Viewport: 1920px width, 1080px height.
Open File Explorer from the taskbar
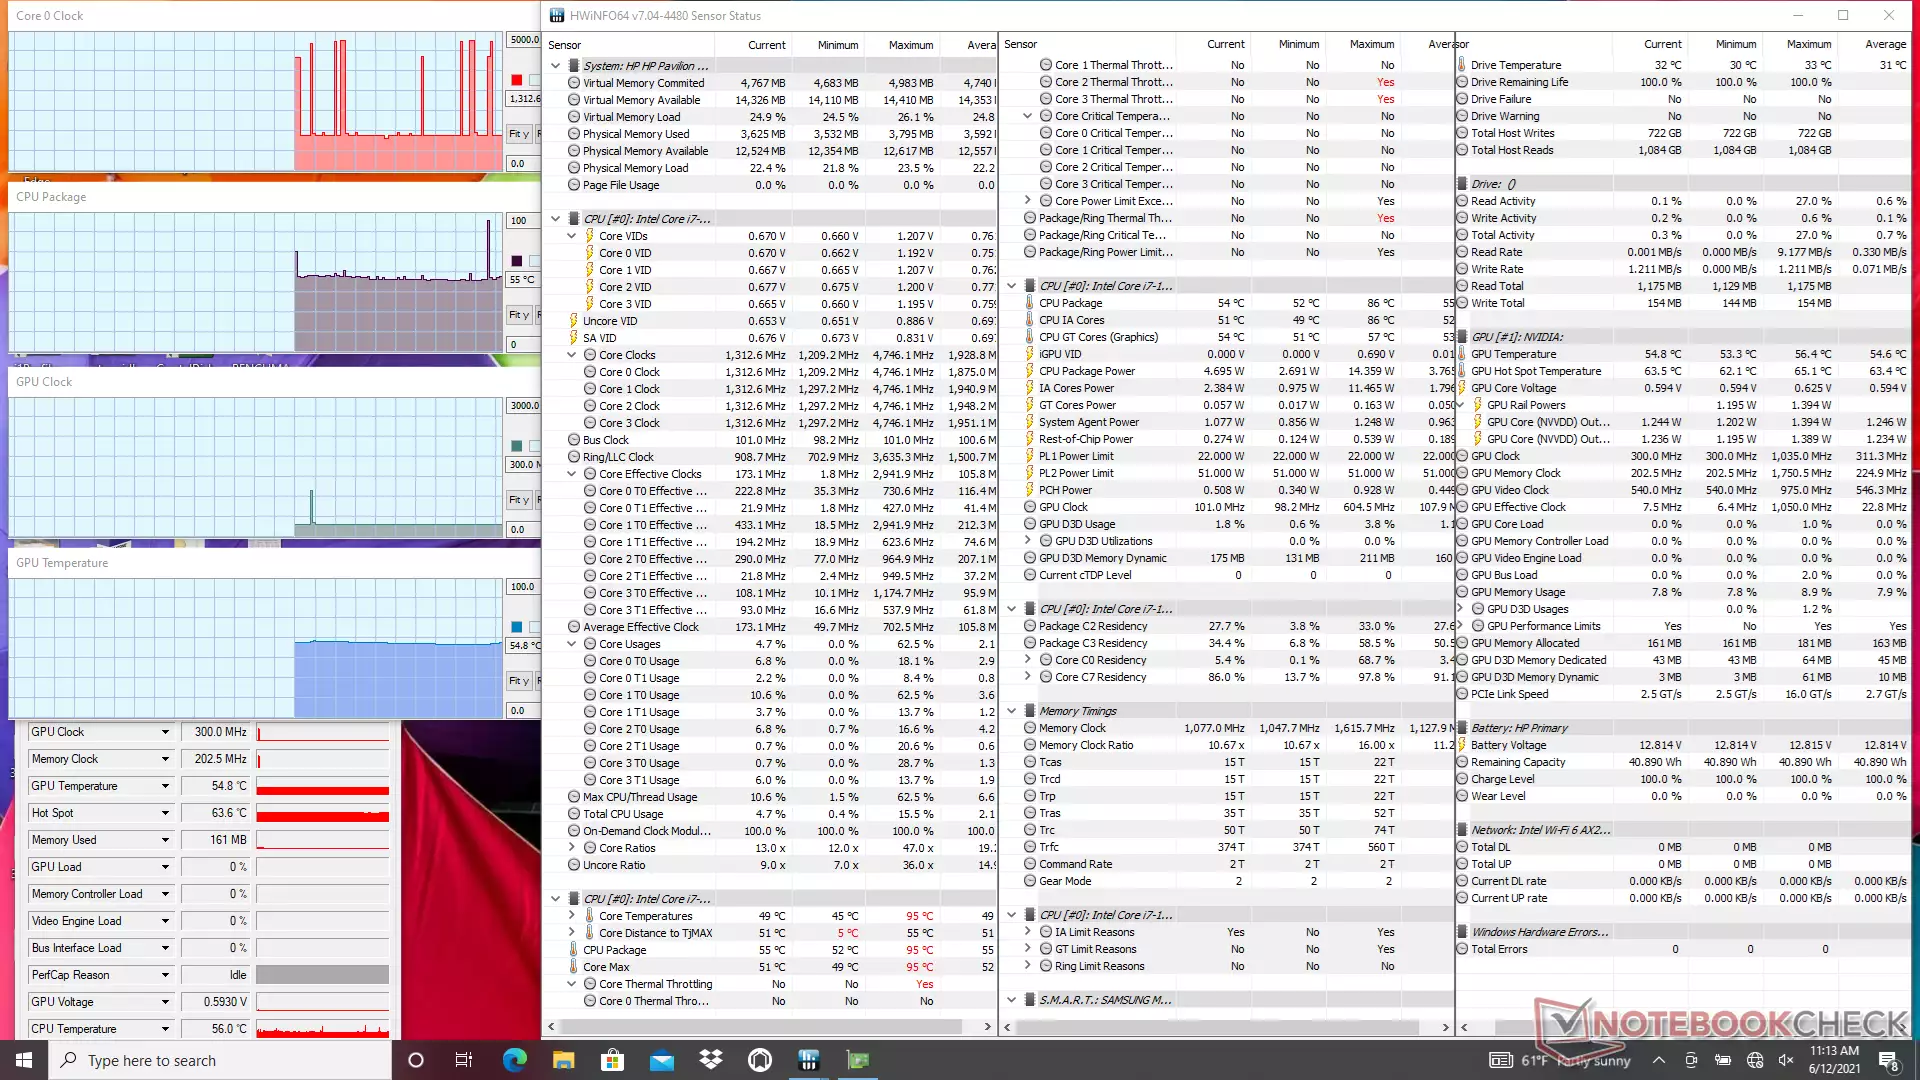point(563,1060)
